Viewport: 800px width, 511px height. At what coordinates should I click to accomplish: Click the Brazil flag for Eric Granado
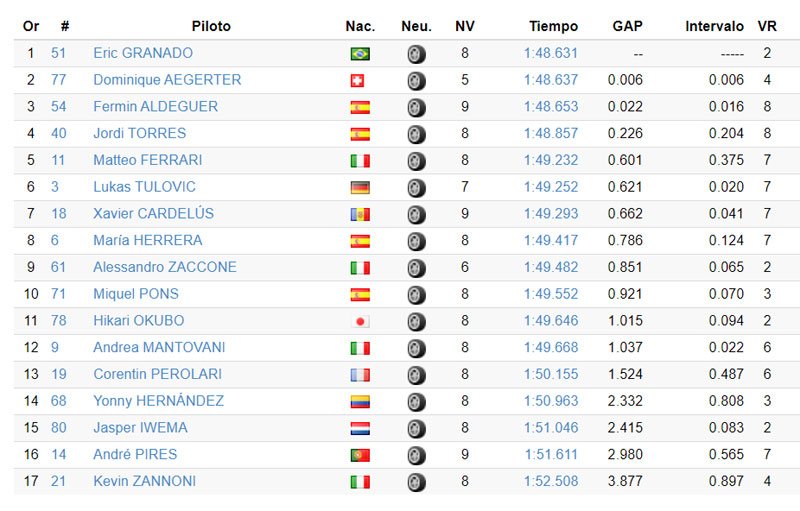359,54
